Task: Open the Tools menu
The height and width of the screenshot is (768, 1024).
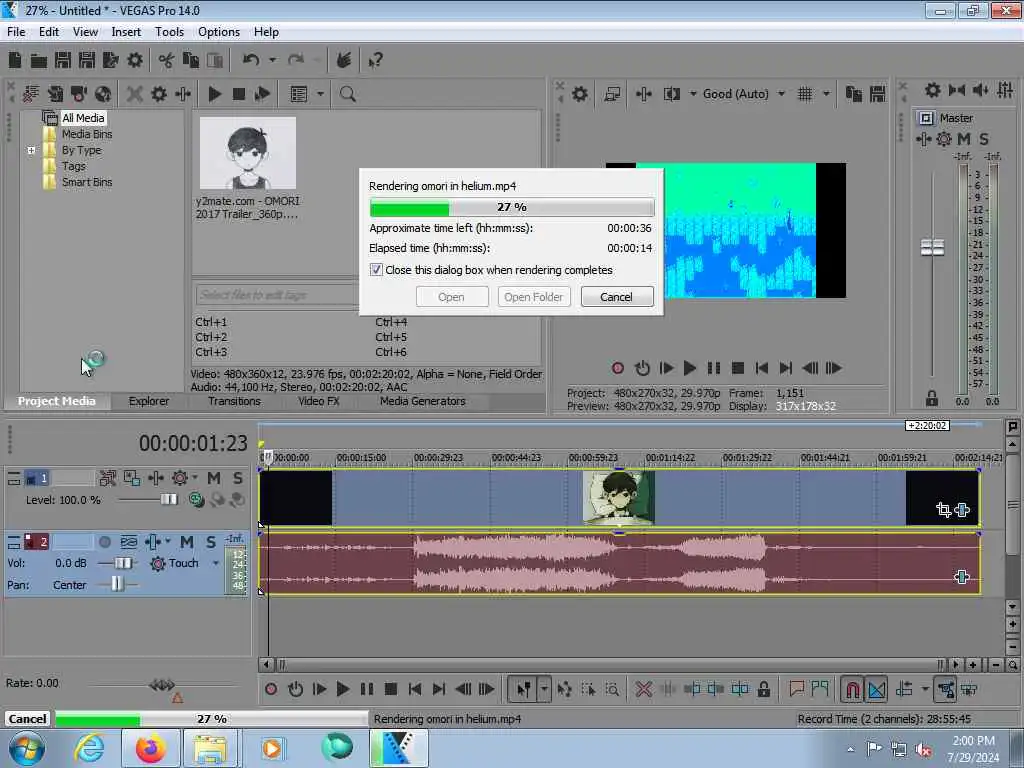Action: point(169,32)
